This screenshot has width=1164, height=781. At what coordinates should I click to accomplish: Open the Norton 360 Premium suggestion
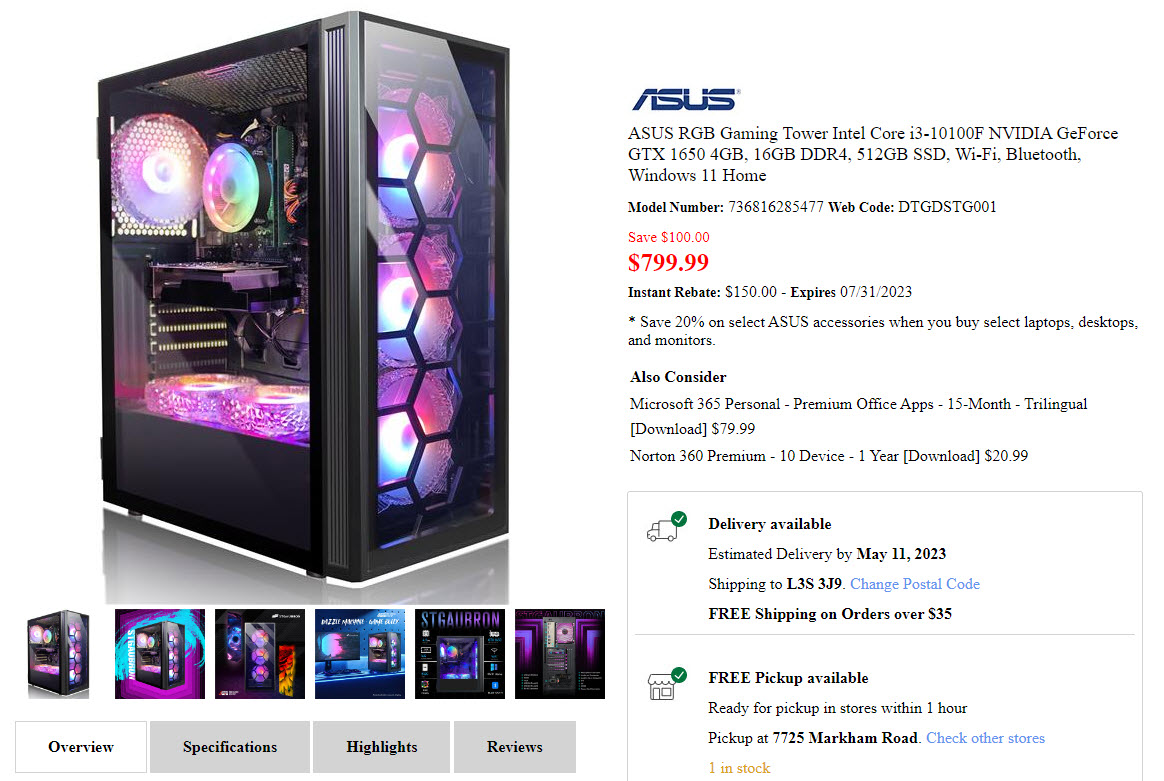828,456
